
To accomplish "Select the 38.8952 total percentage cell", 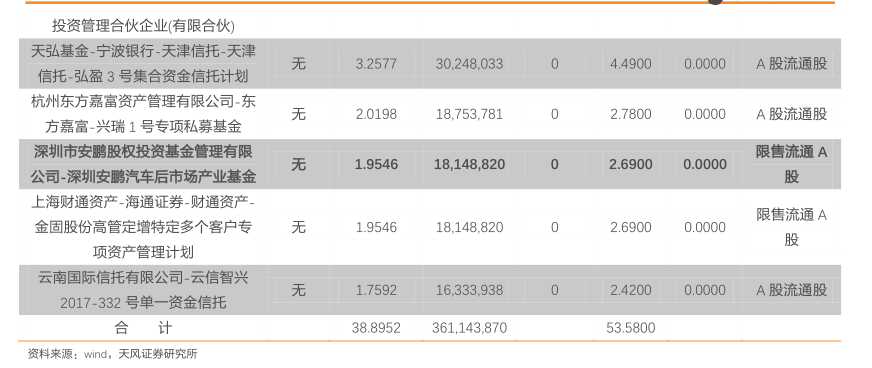I will point(376,328).
